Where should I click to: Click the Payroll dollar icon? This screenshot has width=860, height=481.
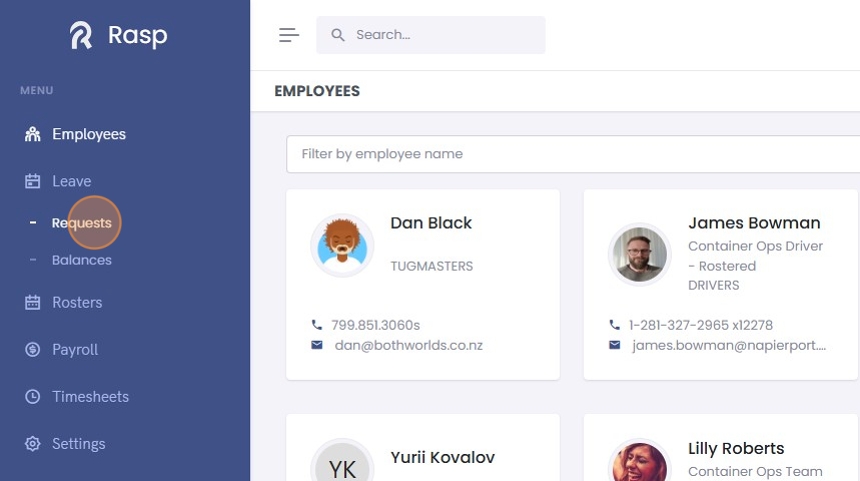[32, 349]
